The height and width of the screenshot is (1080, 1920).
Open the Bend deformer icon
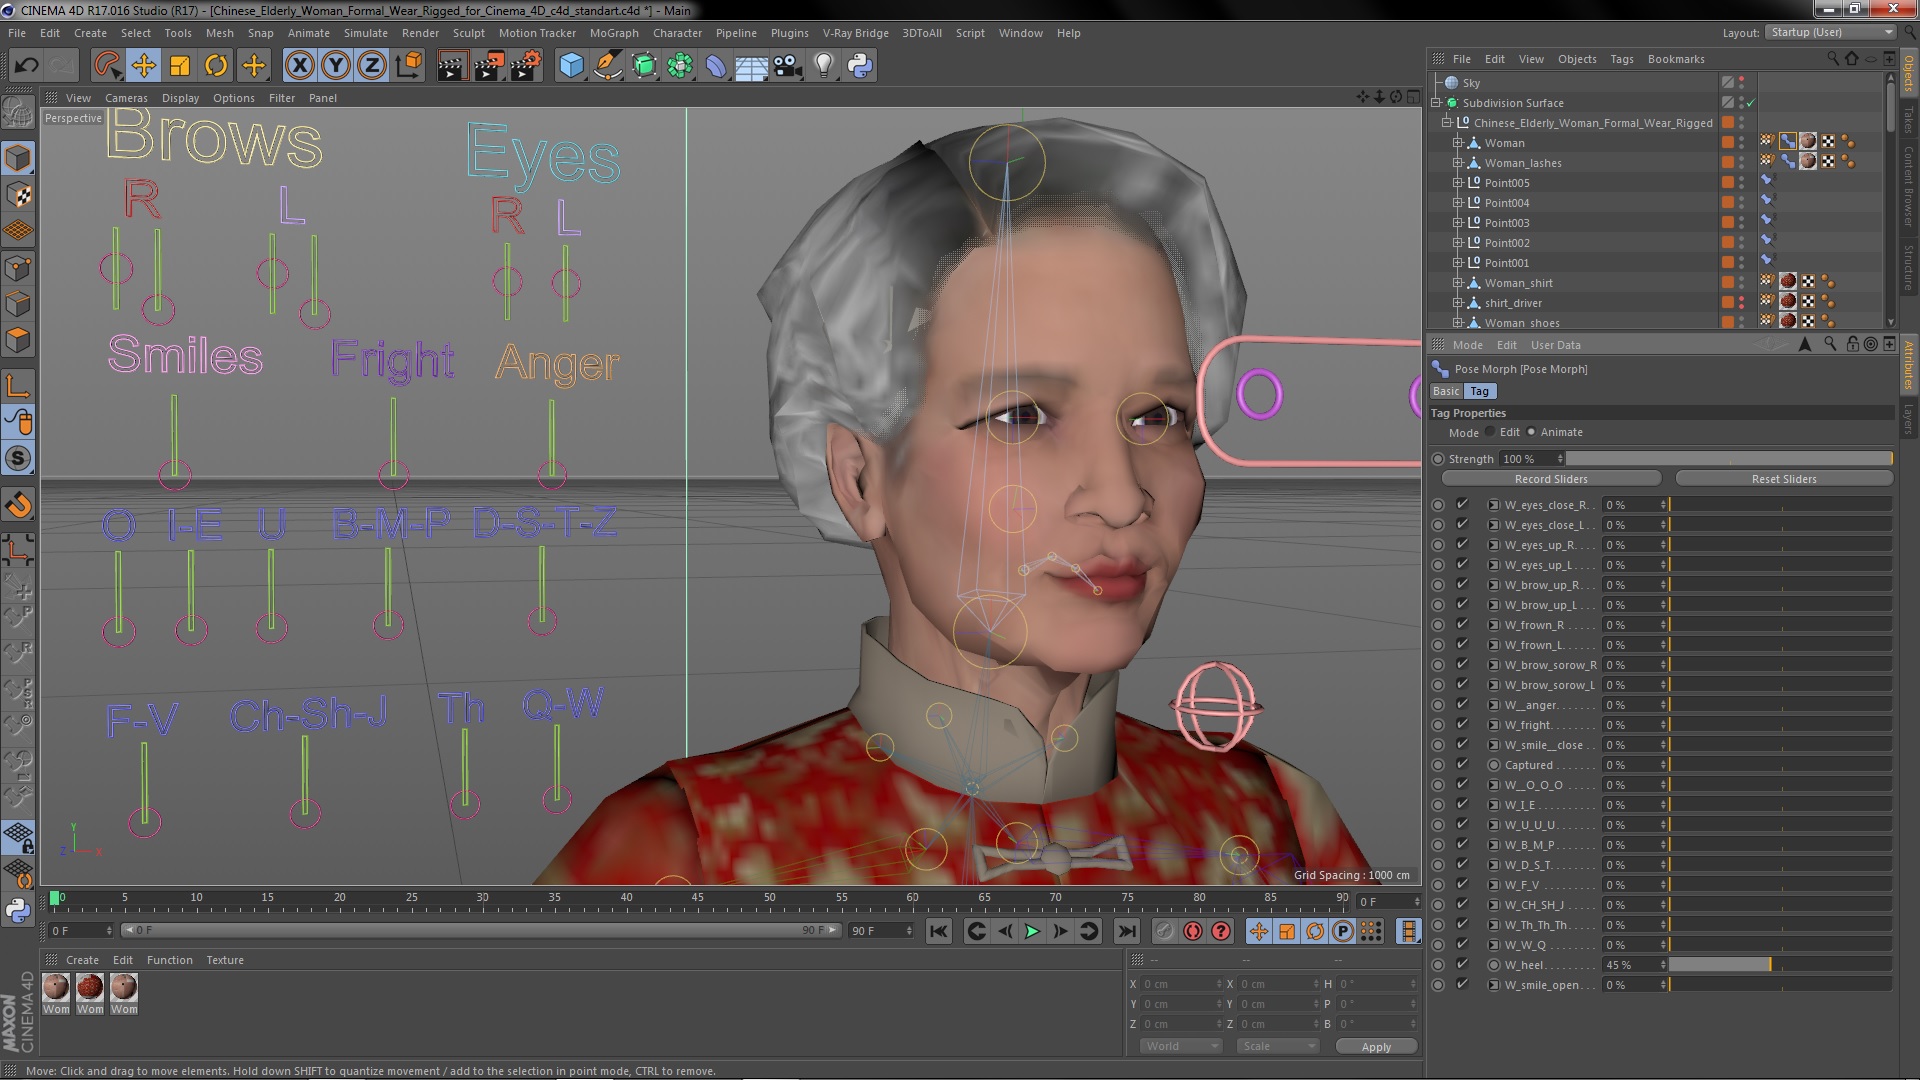(716, 66)
